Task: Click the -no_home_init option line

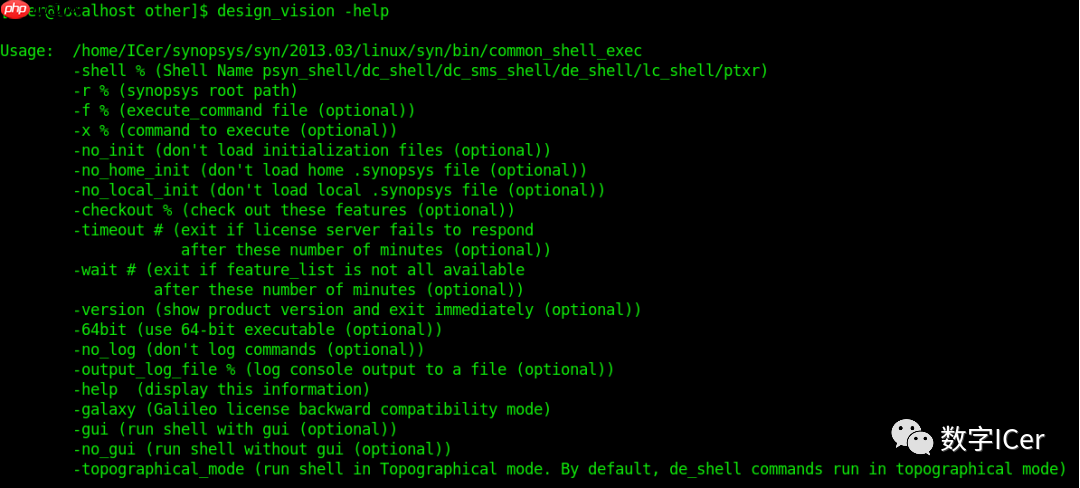Action: [x=330, y=170]
